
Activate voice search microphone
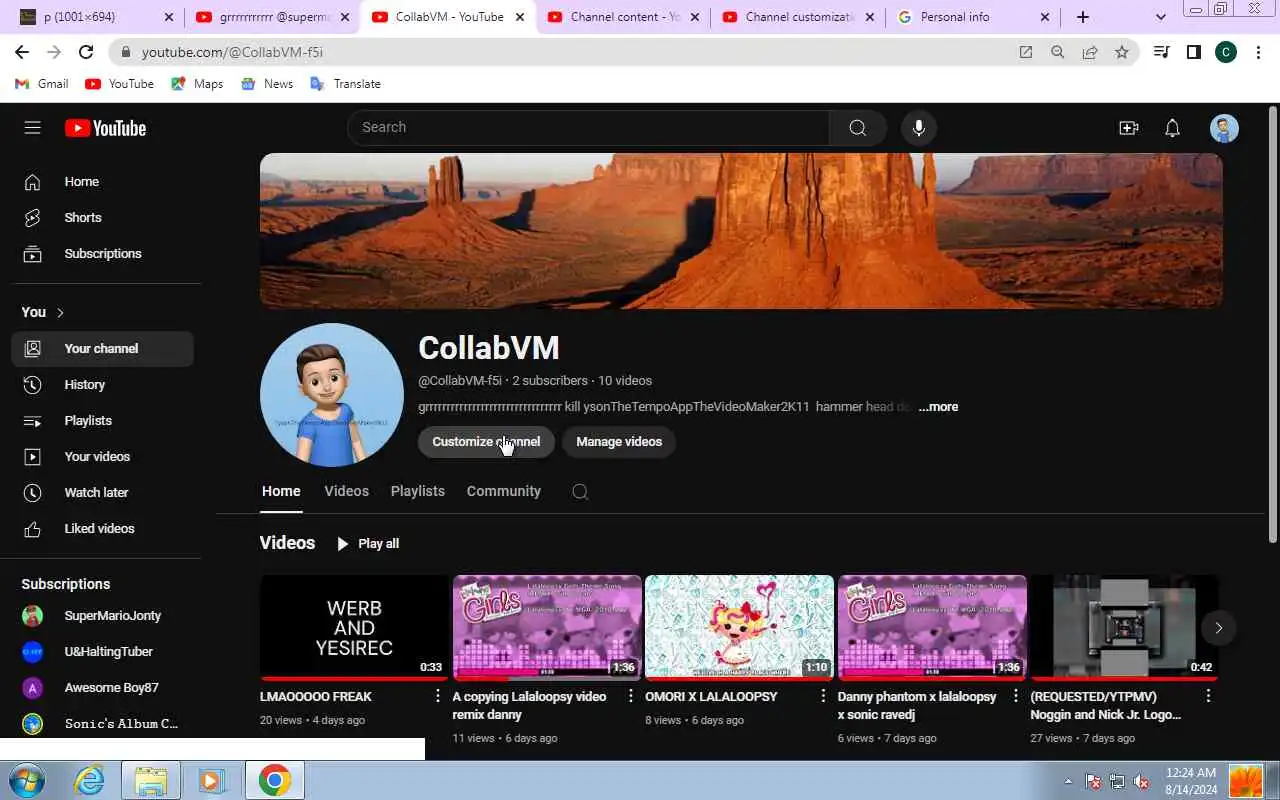pos(919,127)
